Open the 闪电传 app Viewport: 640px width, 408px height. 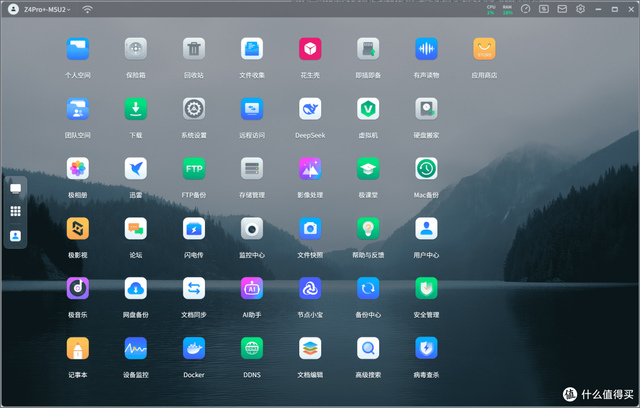(x=194, y=228)
